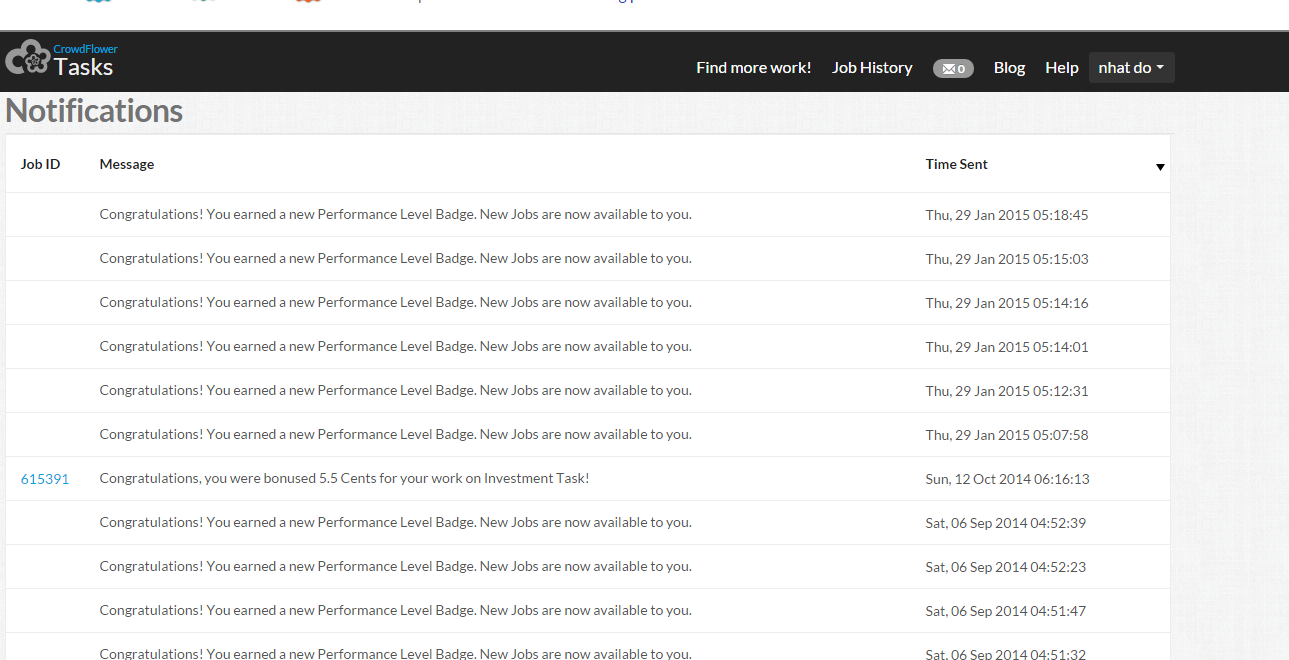This screenshot has width=1289, height=660.
Task: Select the notification sent at 05:18:45
Action: coord(395,215)
